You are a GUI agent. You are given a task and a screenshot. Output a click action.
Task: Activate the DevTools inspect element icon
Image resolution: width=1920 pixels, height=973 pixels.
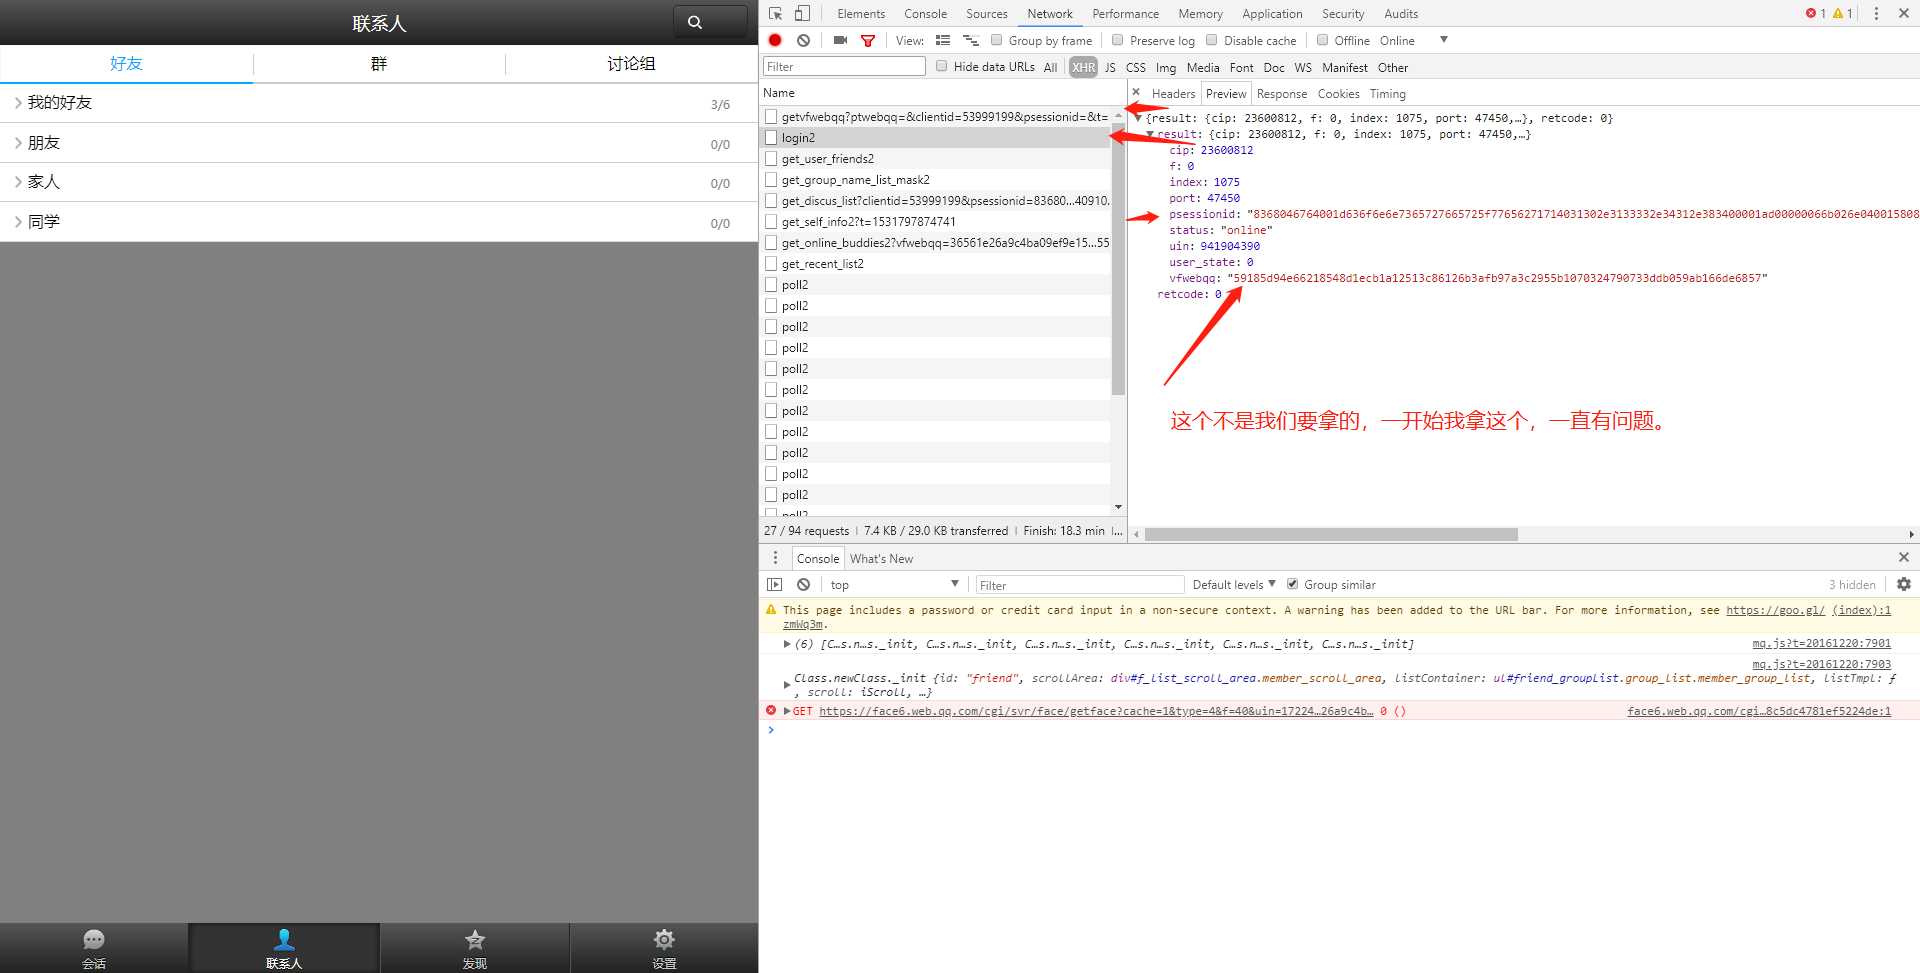tap(776, 13)
